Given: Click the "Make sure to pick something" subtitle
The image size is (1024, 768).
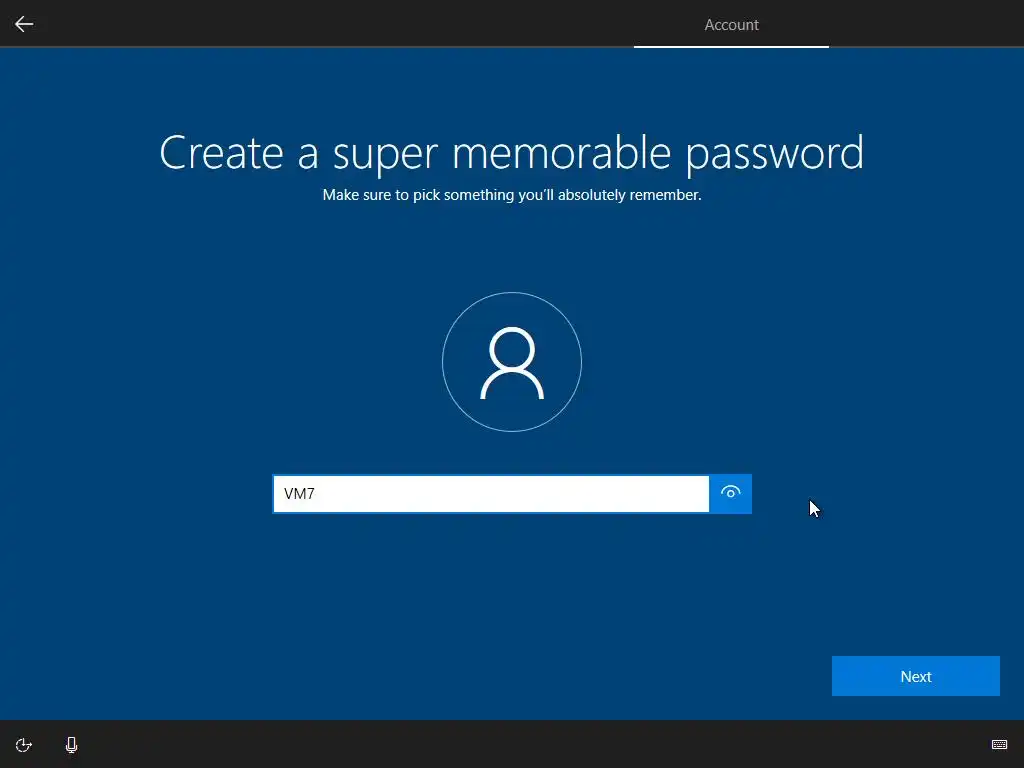Looking at the screenshot, I should point(512,195).
